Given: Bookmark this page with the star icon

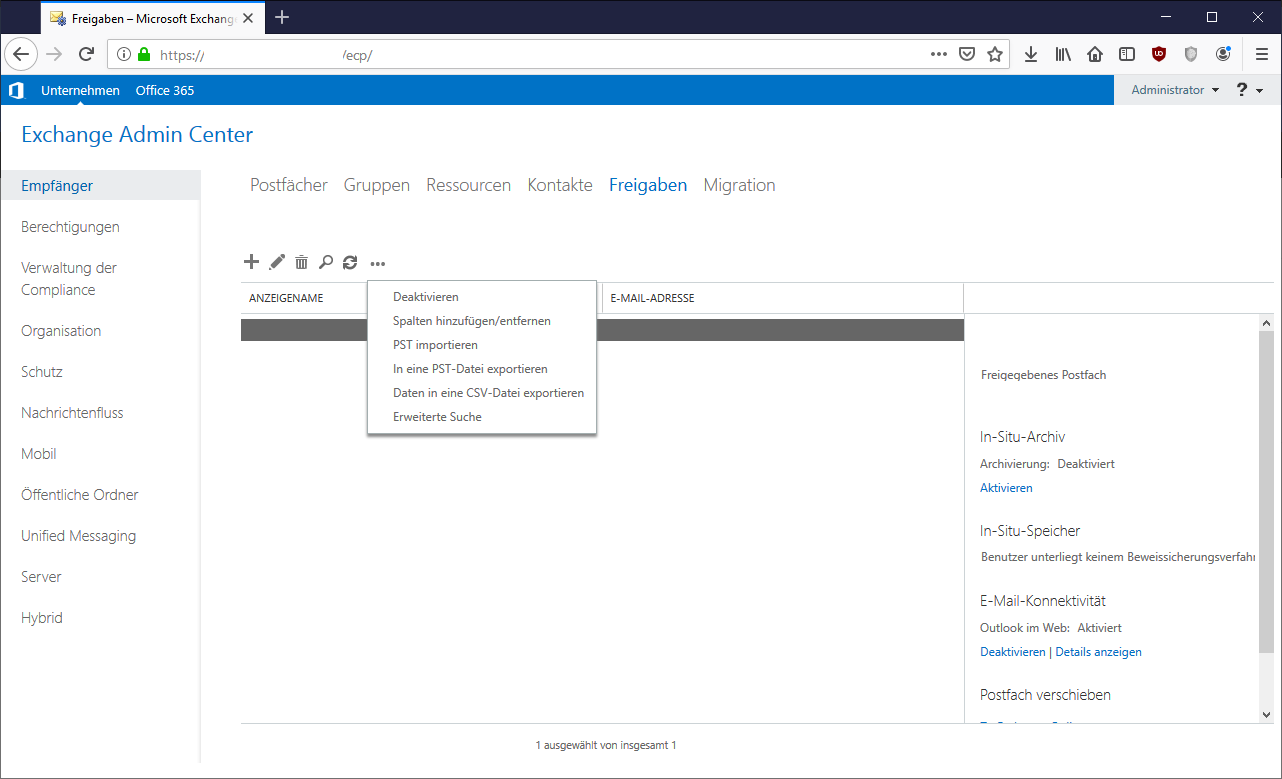Looking at the screenshot, I should (x=995, y=55).
